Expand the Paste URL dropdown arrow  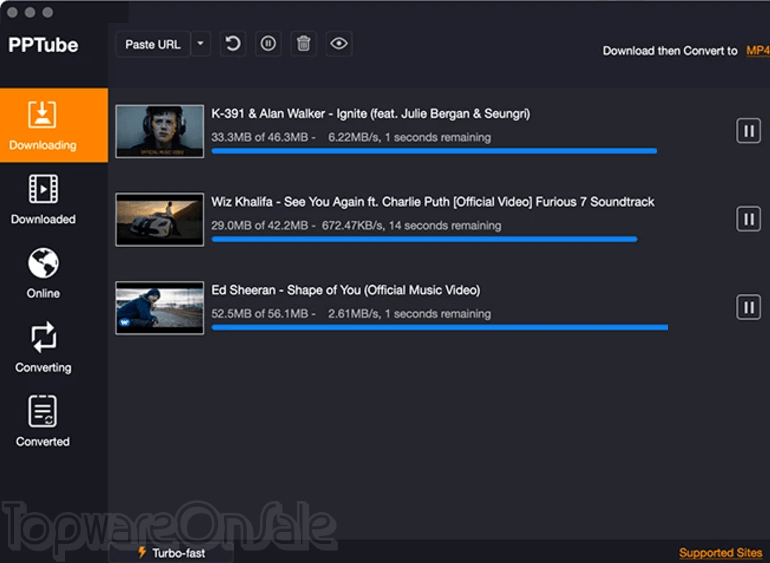coord(200,44)
